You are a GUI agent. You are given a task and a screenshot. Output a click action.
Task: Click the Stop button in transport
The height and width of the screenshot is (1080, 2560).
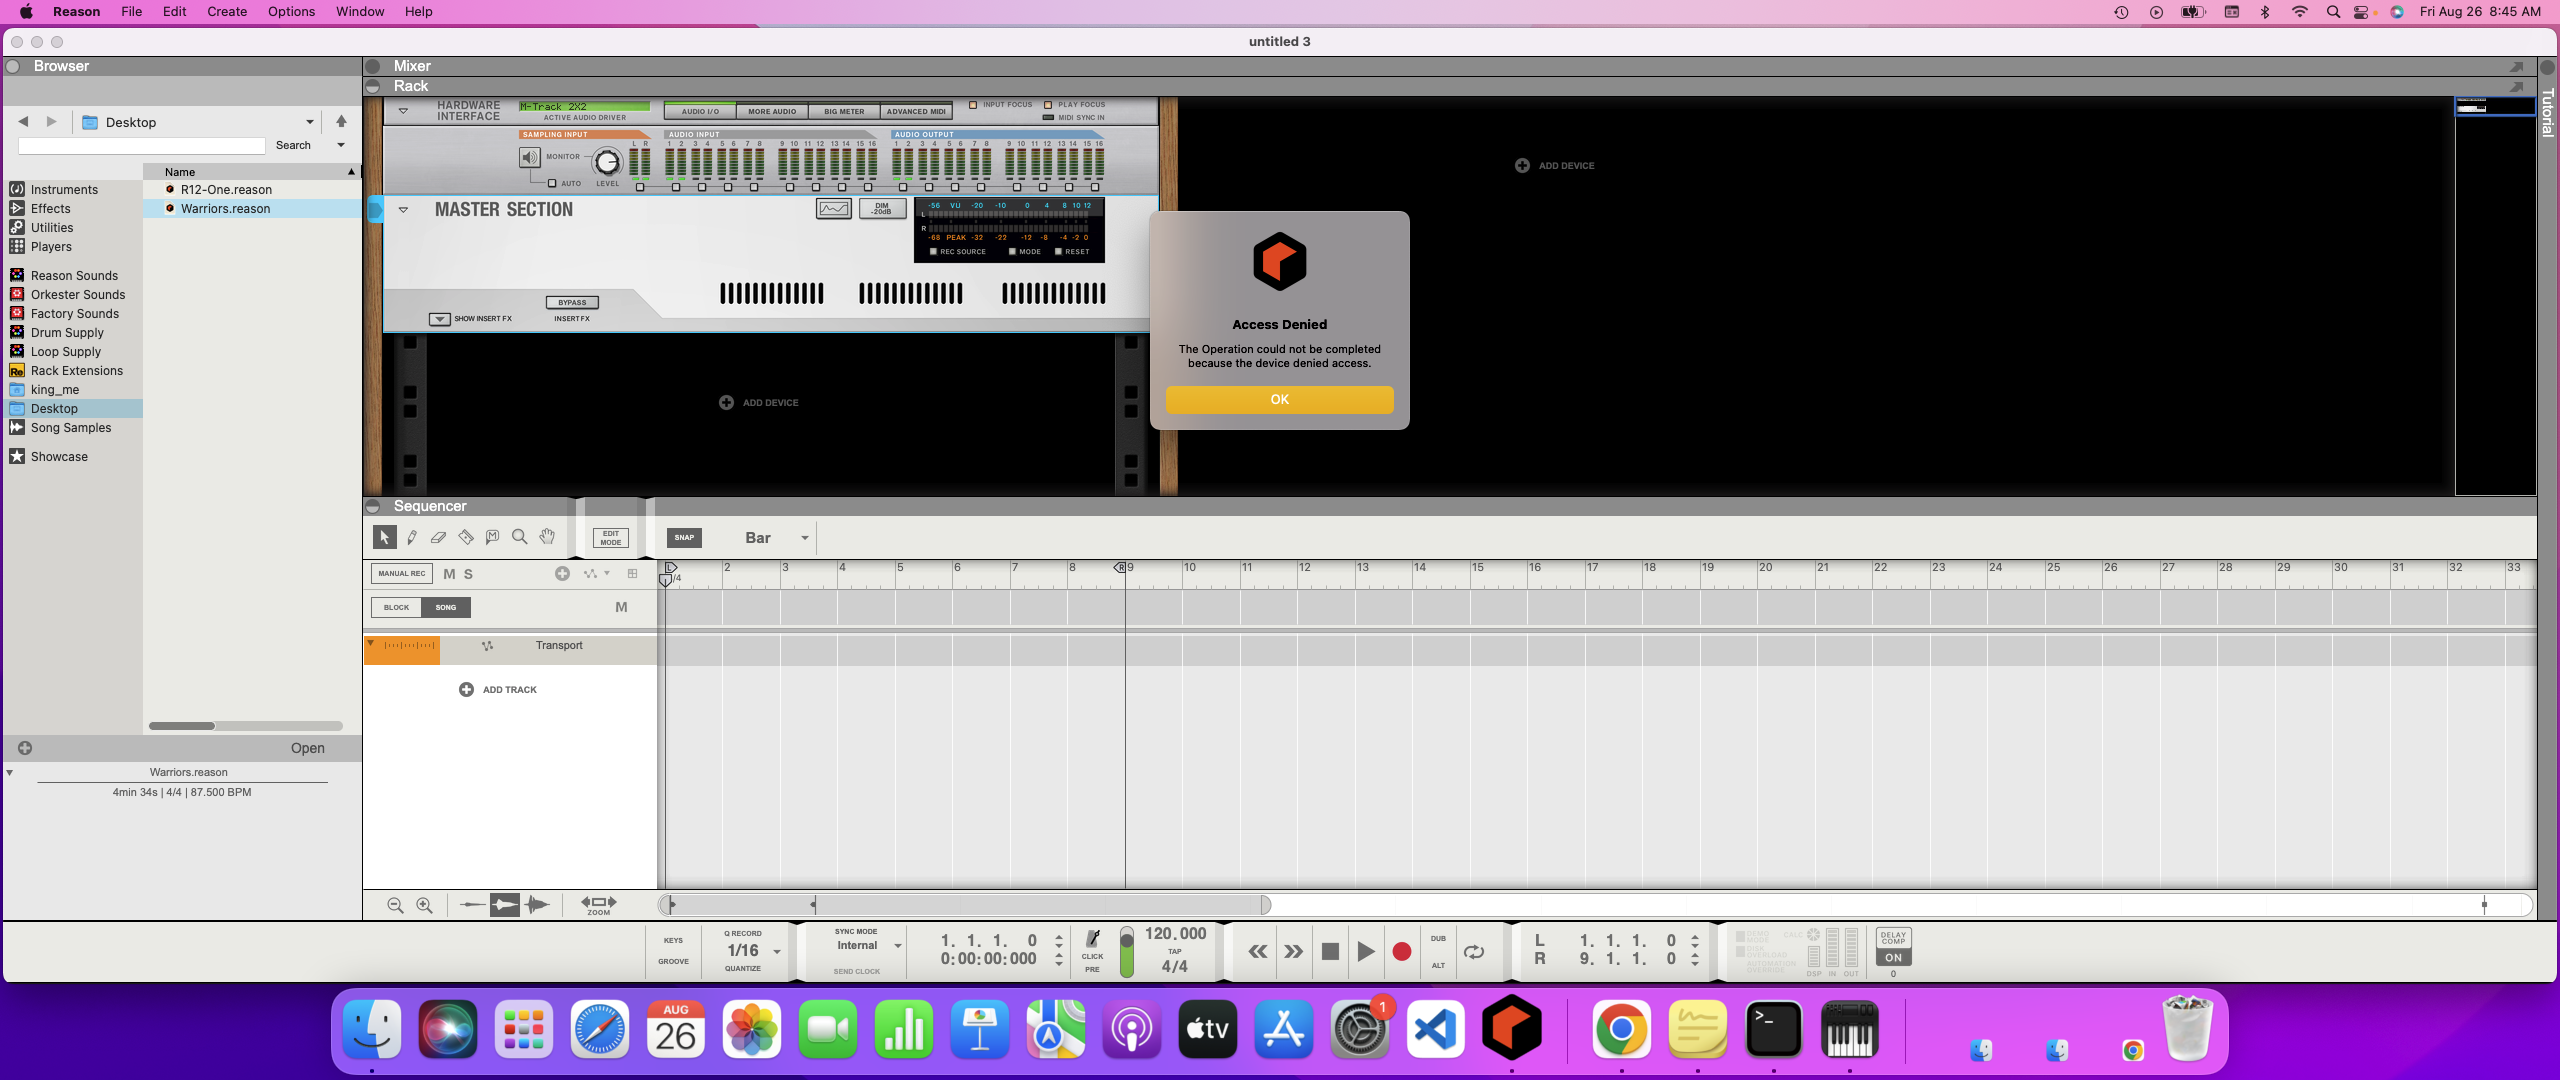tap(1329, 952)
